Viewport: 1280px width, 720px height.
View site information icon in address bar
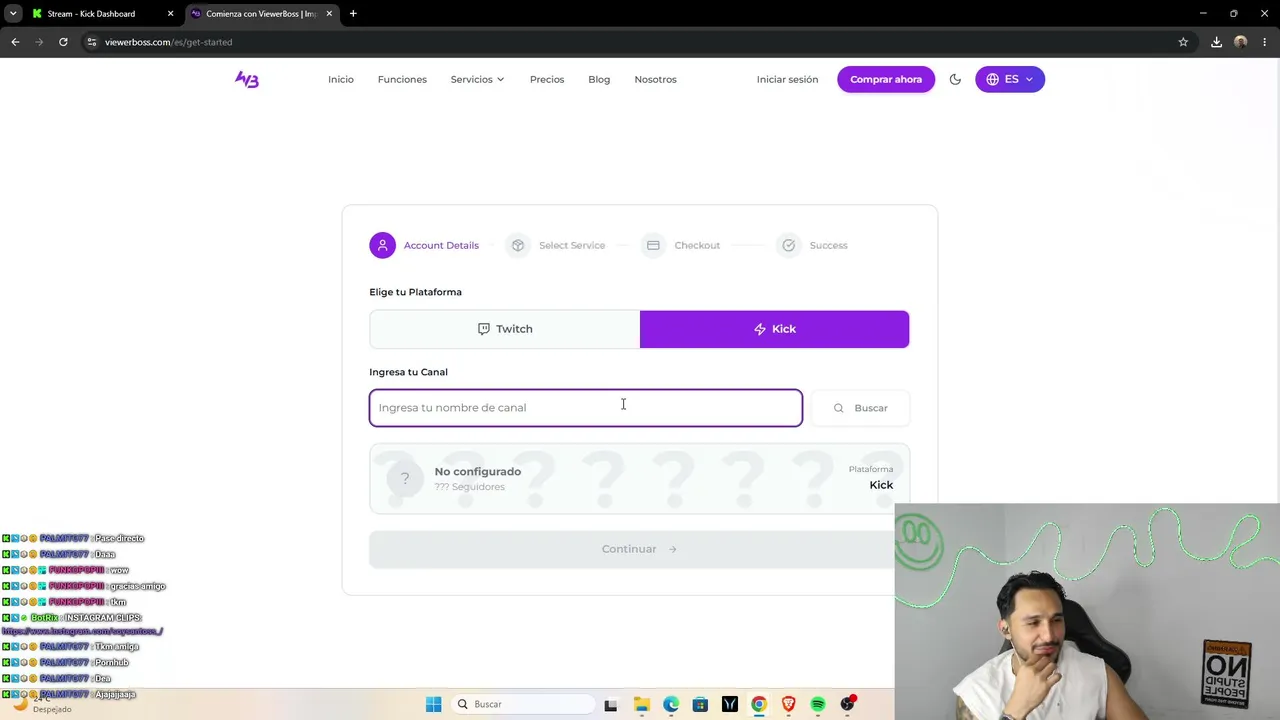click(x=91, y=42)
